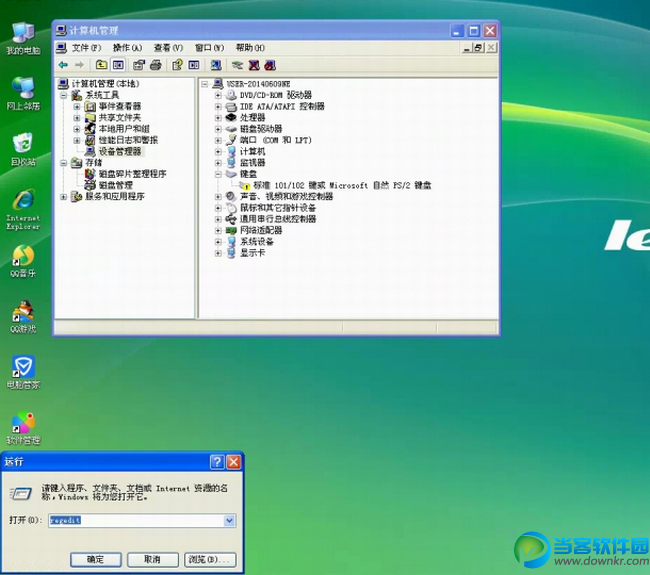Viewport: 650px width, 575px height.
Task: Select 磁盘碎片整理程序 in left tree
Action: 132,174
